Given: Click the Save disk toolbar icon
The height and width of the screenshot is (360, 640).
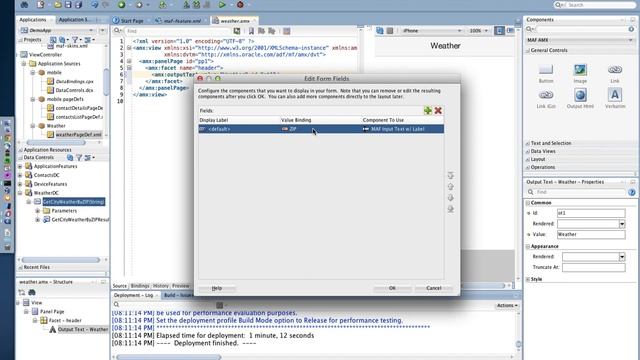Looking at the screenshot, I should (x=68, y=4).
